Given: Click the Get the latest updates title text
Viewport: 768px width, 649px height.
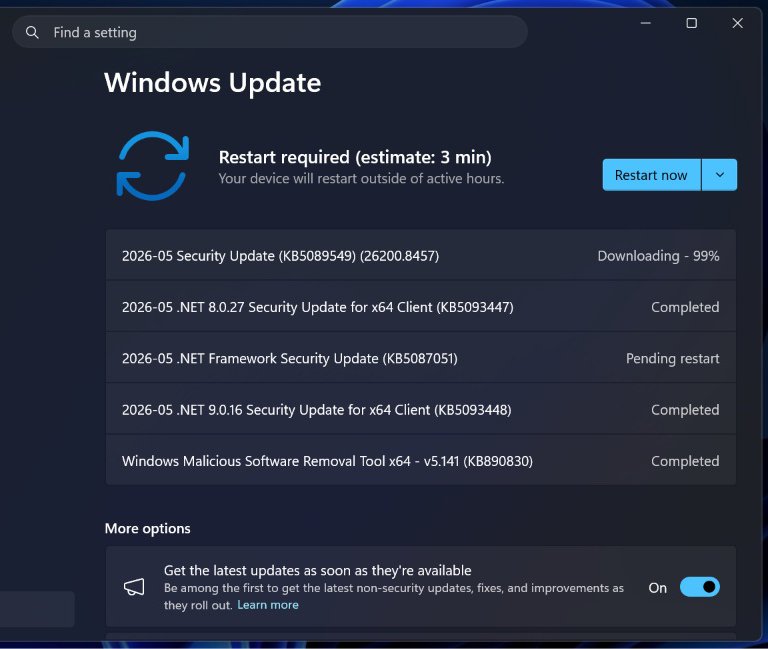Looking at the screenshot, I should click(317, 570).
